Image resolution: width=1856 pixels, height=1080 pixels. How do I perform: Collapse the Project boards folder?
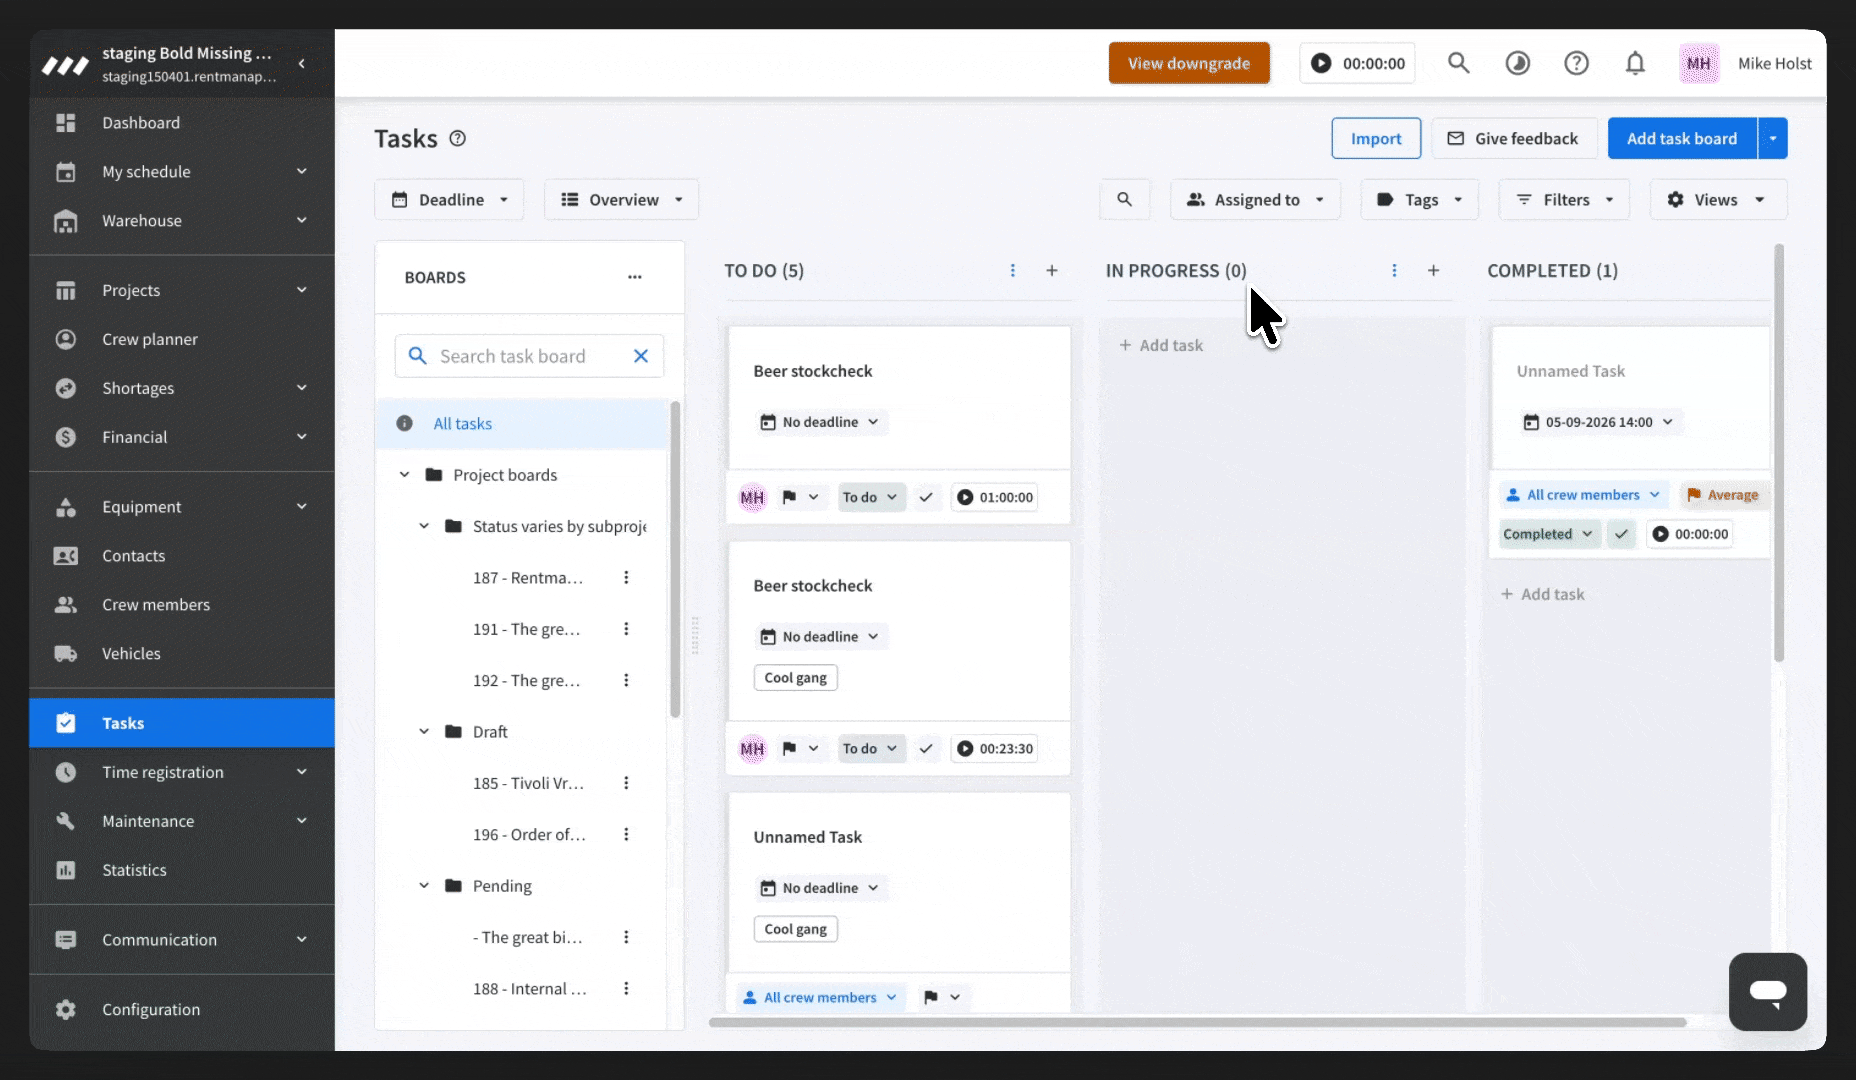point(404,475)
